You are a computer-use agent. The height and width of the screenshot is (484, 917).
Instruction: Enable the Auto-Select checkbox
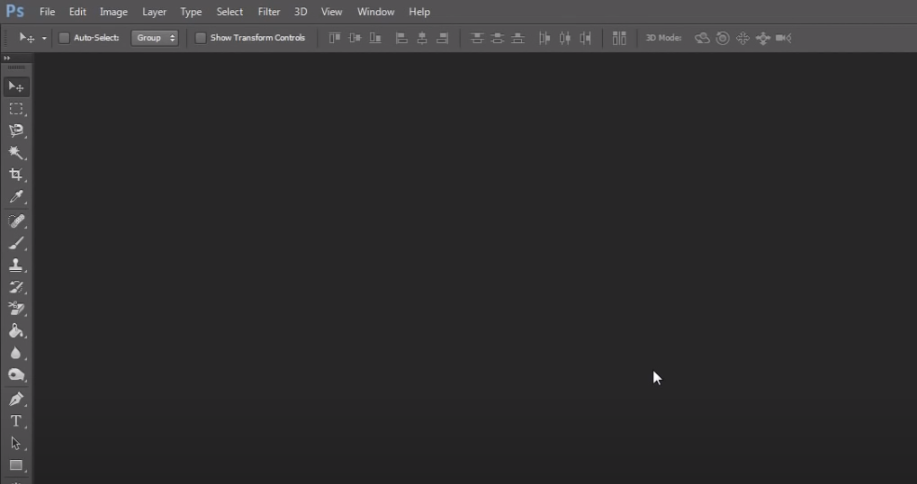(x=64, y=38)
